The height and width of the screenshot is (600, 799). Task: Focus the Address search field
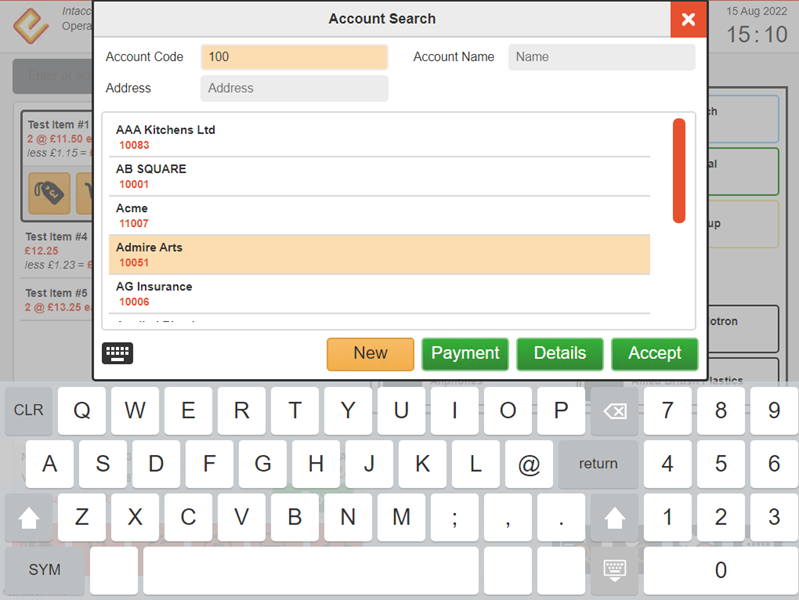[294, 88]
